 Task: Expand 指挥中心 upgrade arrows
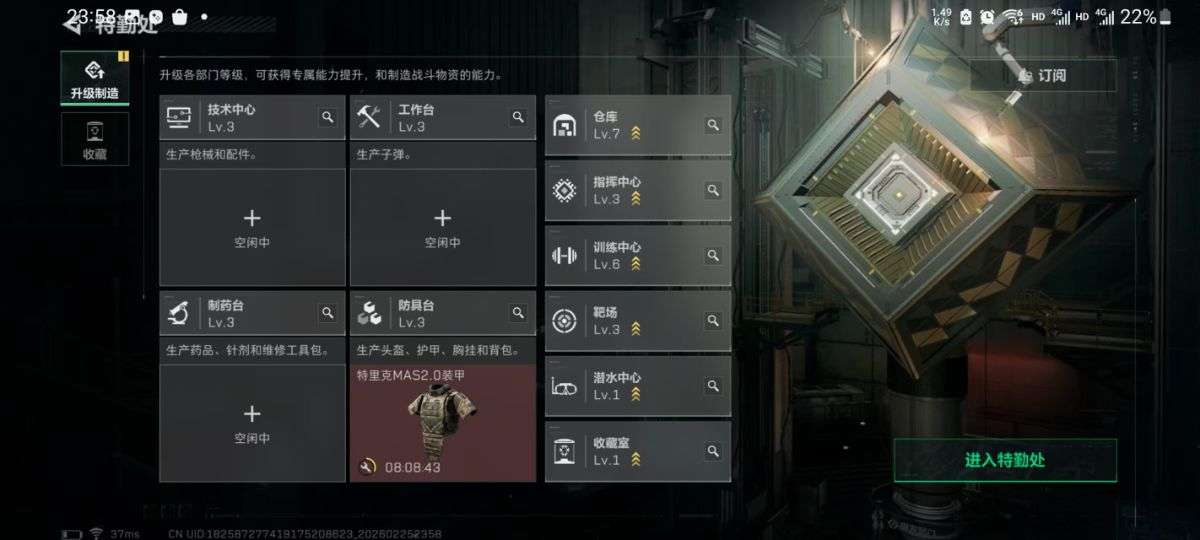click(635, 199)
